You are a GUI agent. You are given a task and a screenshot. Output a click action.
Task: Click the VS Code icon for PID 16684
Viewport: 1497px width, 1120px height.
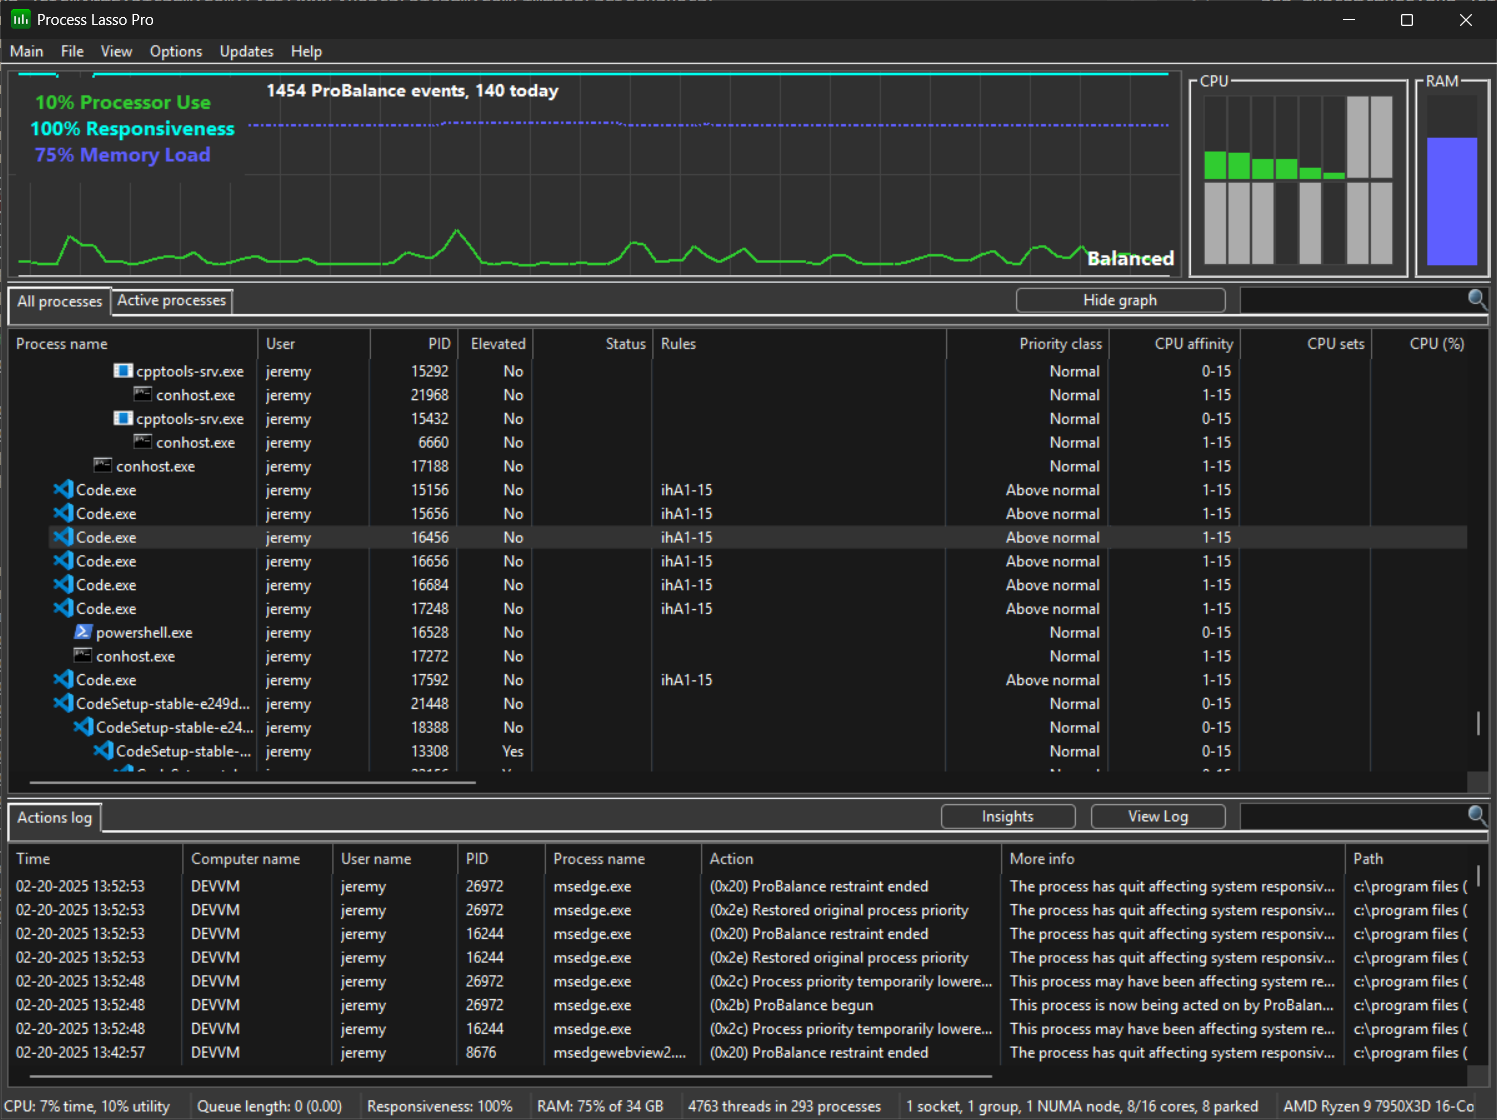pos(63,585)
